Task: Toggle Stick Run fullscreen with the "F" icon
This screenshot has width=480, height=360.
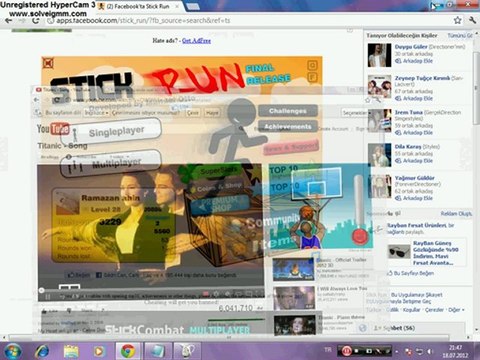Action: (x=312, y=78)
